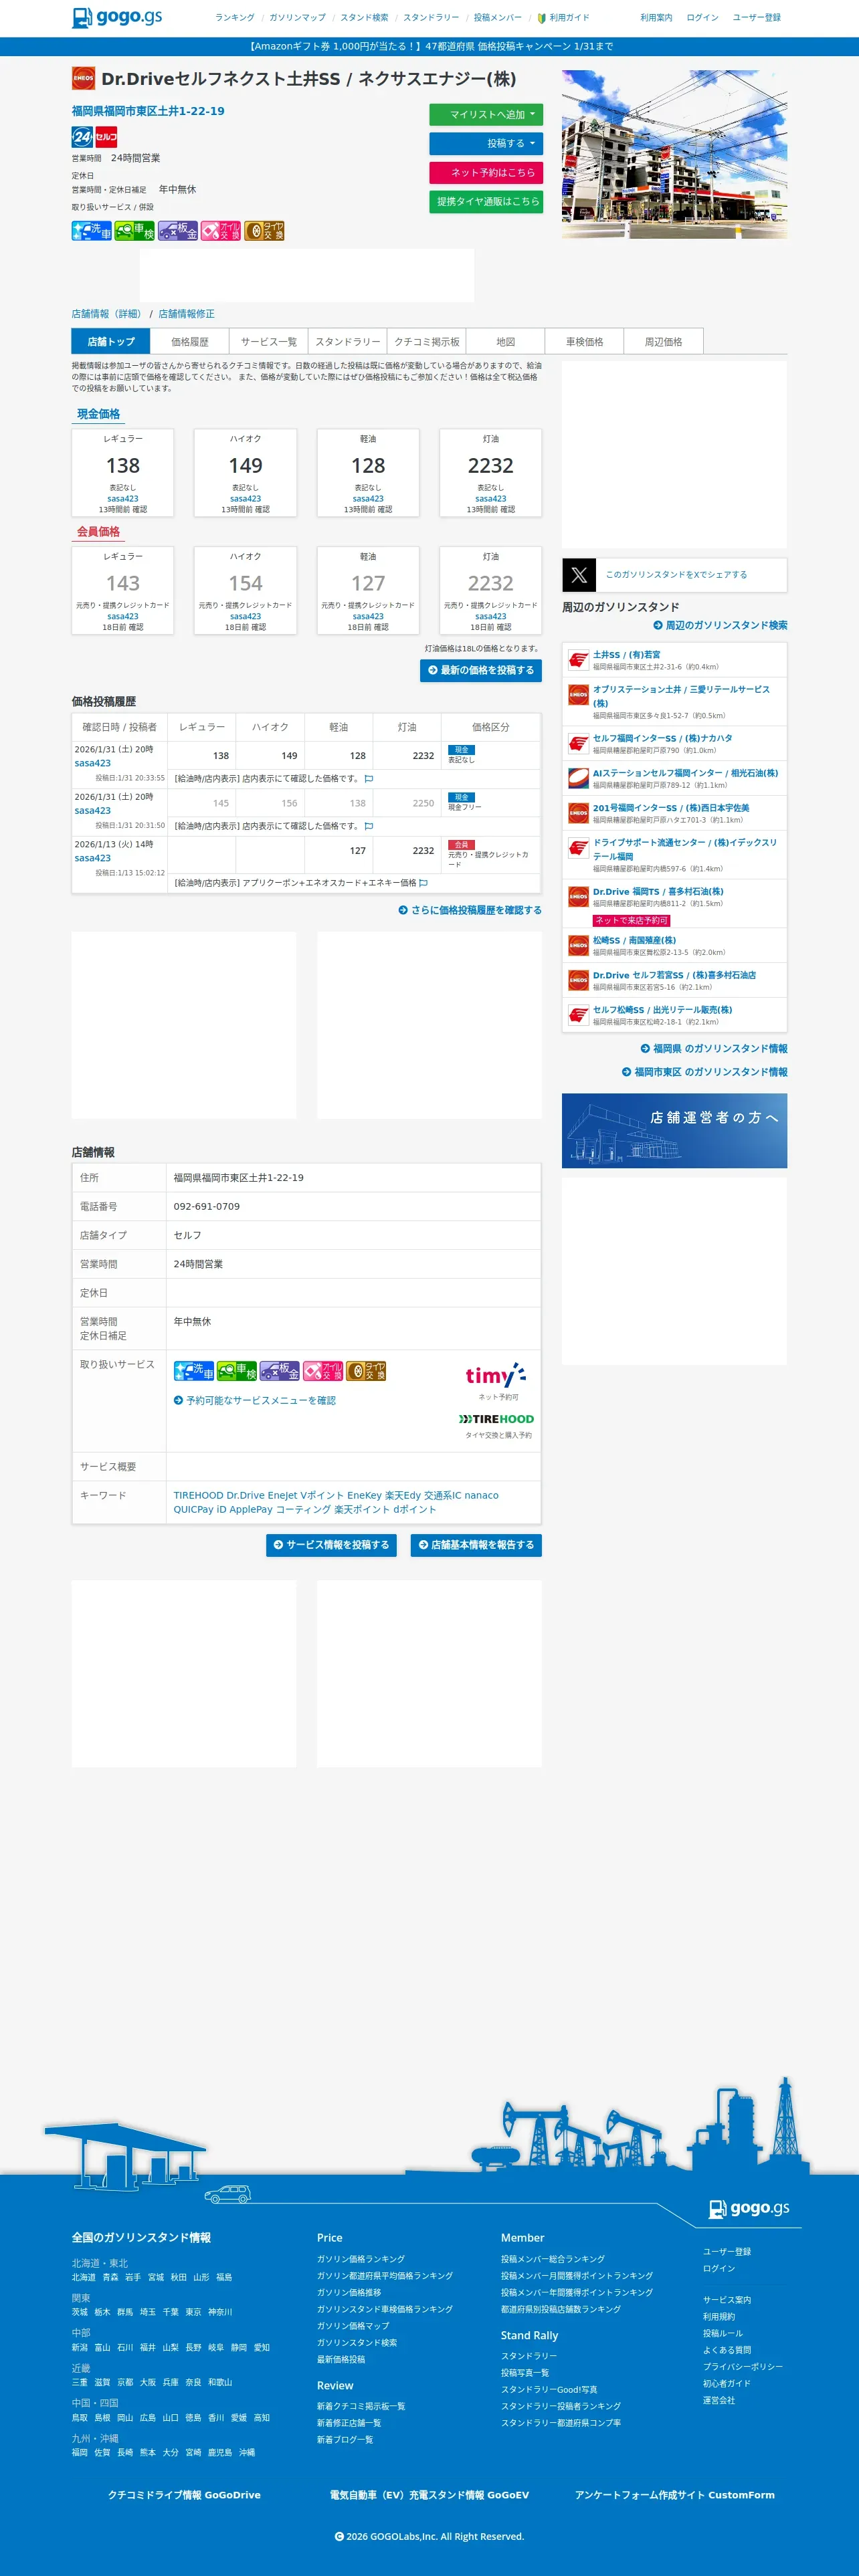Click beginner mark icon beside 利用ガイド
The image size is (859, 2576).
tap(541, 18)
